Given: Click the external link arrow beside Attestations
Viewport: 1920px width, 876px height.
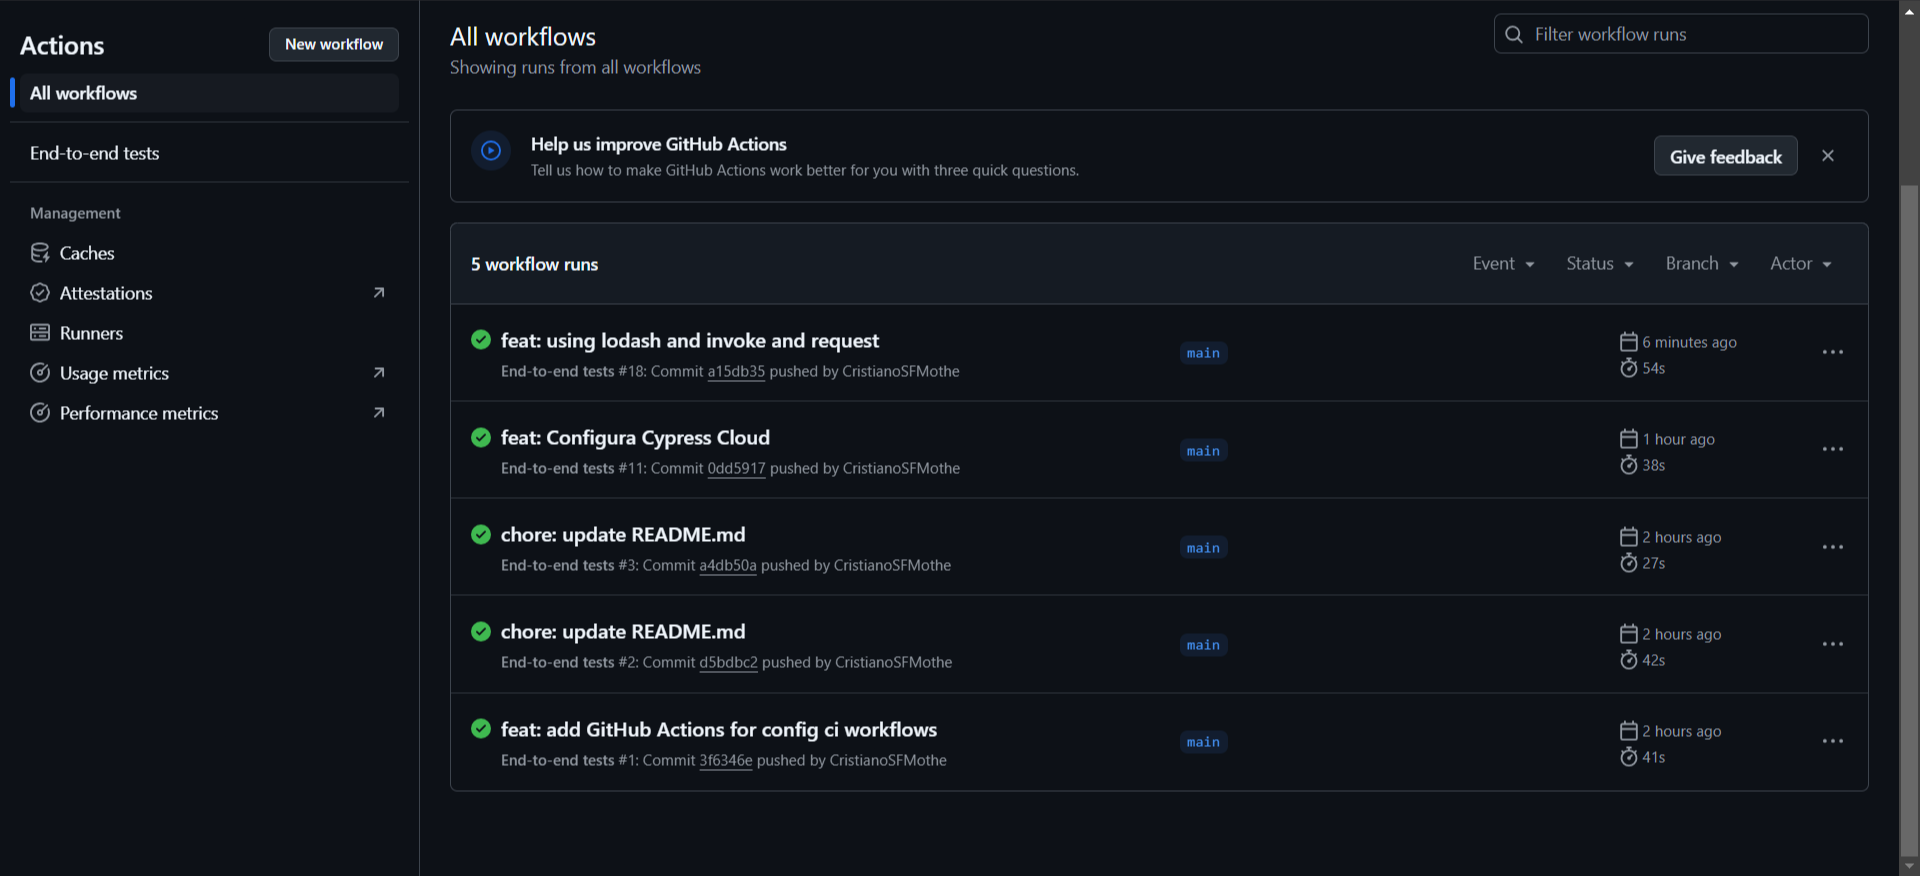Looking at the screenshot, I should [x=379, y=293].
